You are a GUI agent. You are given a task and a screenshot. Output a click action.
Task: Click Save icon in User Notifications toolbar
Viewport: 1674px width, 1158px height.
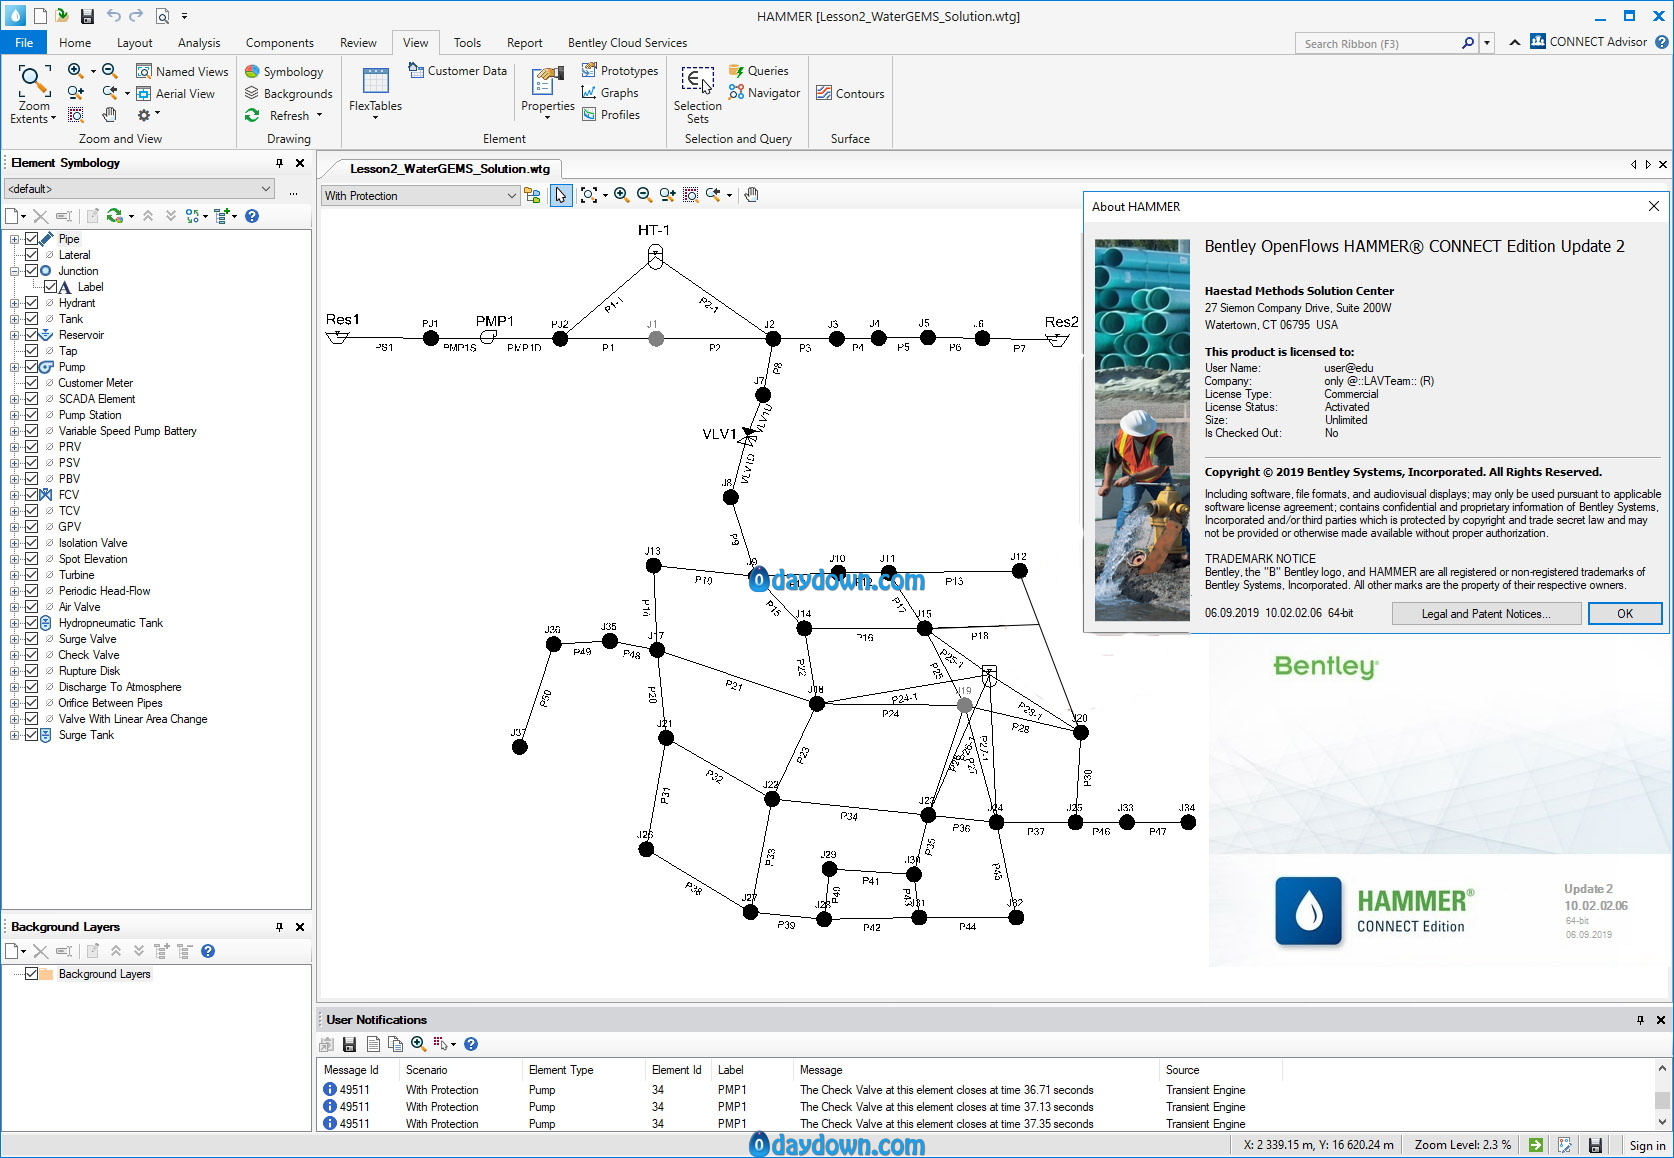coord(349,1044)
